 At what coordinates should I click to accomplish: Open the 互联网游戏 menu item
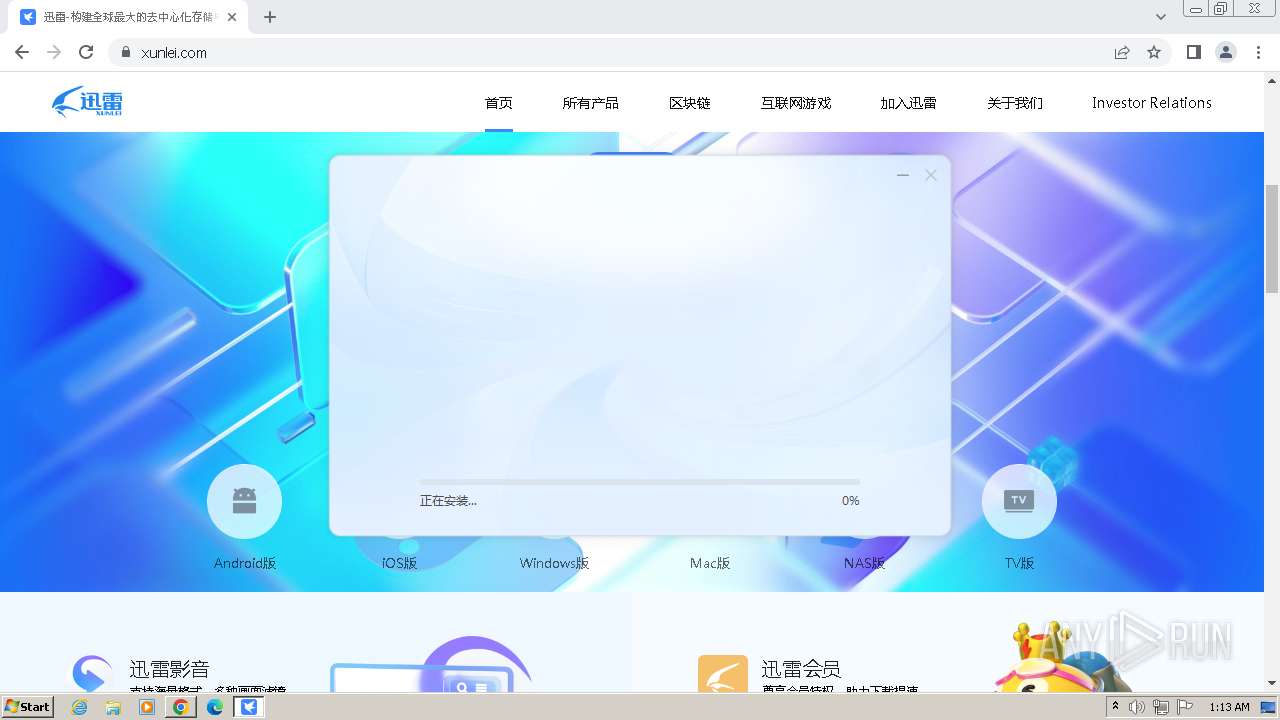coord(796,103)
